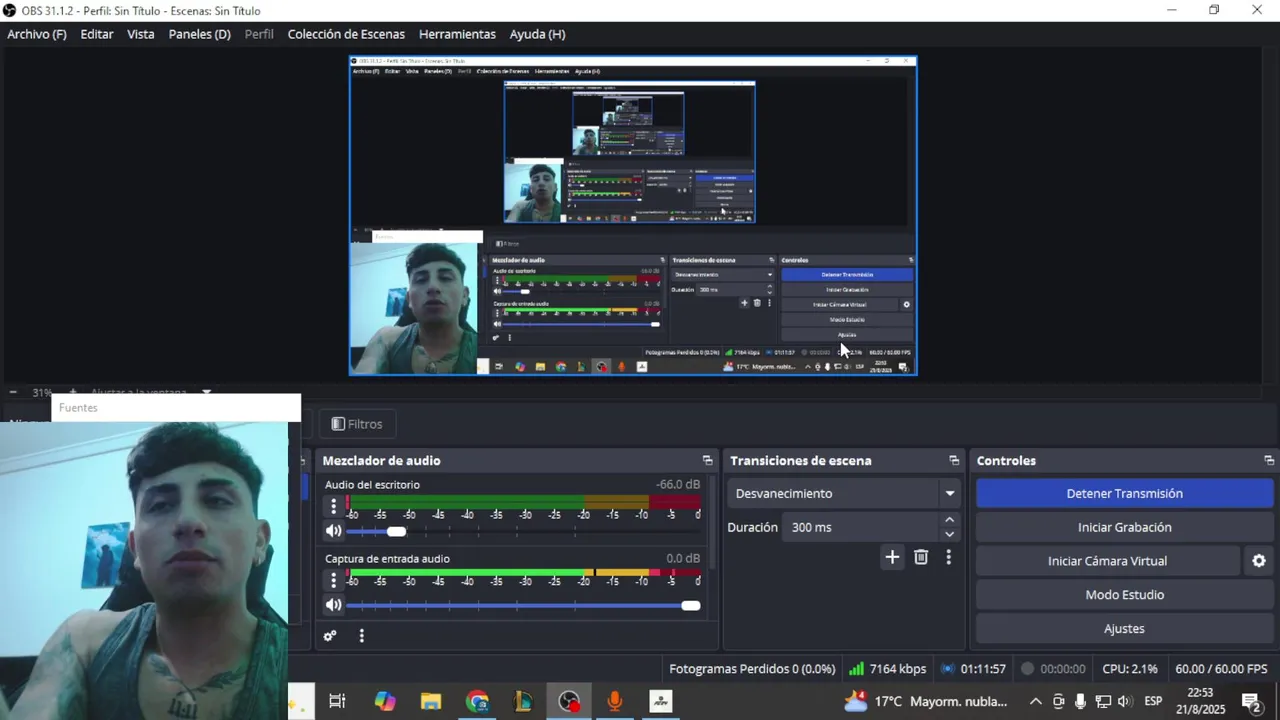The height and width of the screenshot is (720, 1280).
Task: Switch to OBS Studio taskbar icon
Action: pos(569,702)
